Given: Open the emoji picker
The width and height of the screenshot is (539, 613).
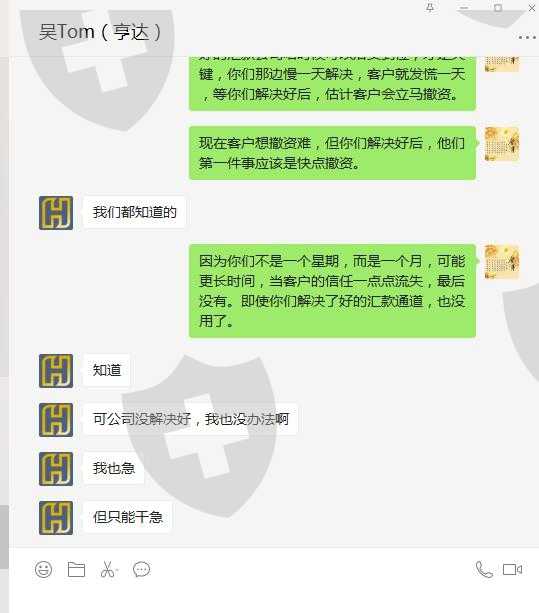Looking at the screenshot, I should [x=43, y=569].
